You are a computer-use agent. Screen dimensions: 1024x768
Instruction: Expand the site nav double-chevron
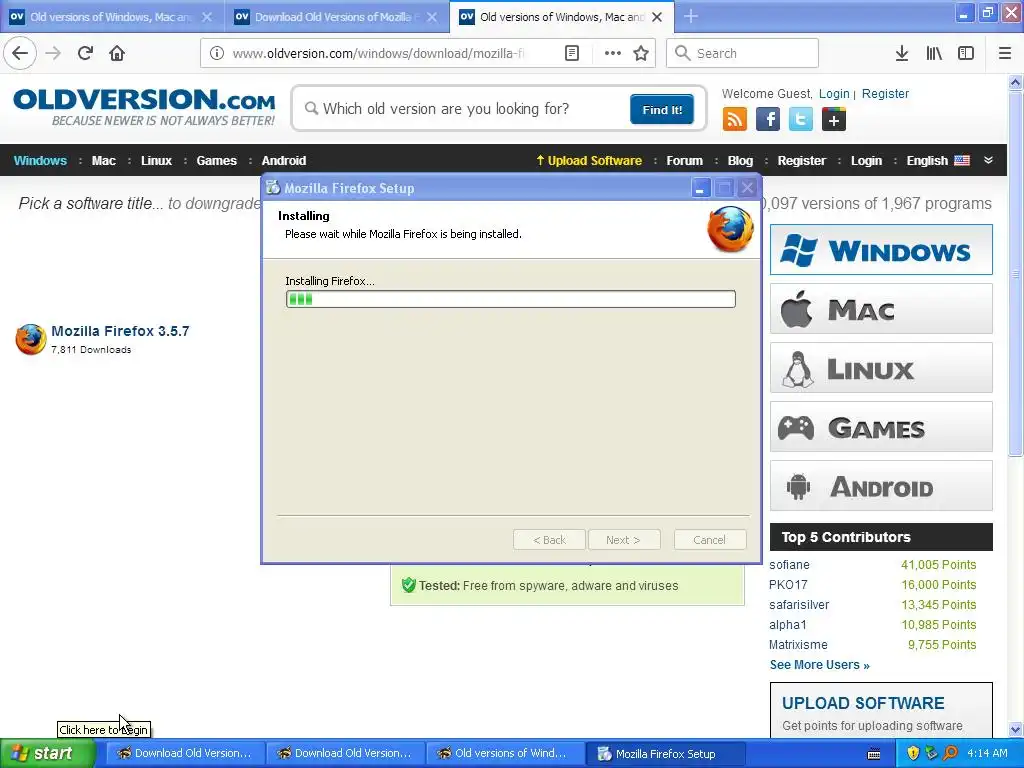point(988,160)
